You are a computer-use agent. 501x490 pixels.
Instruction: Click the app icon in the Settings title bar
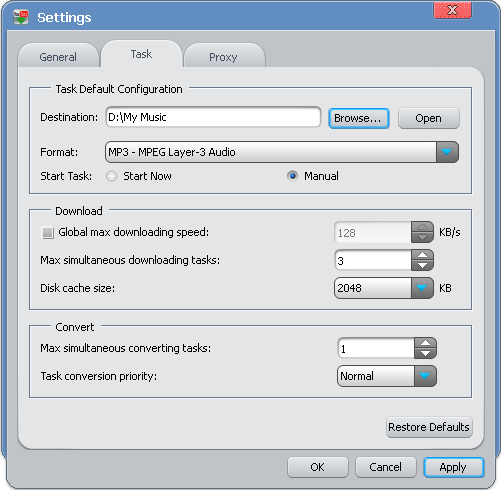21,17
